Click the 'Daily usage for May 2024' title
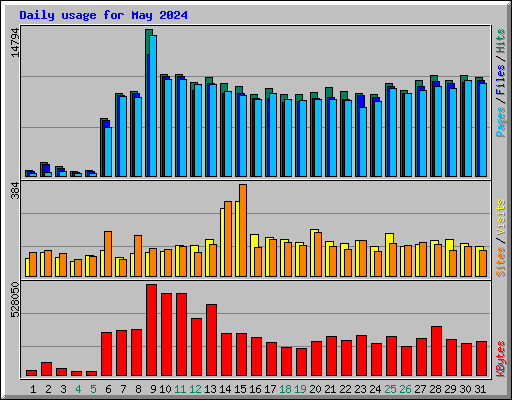The height and width of the screenshot is (400, 512). [x=103, y=15]
